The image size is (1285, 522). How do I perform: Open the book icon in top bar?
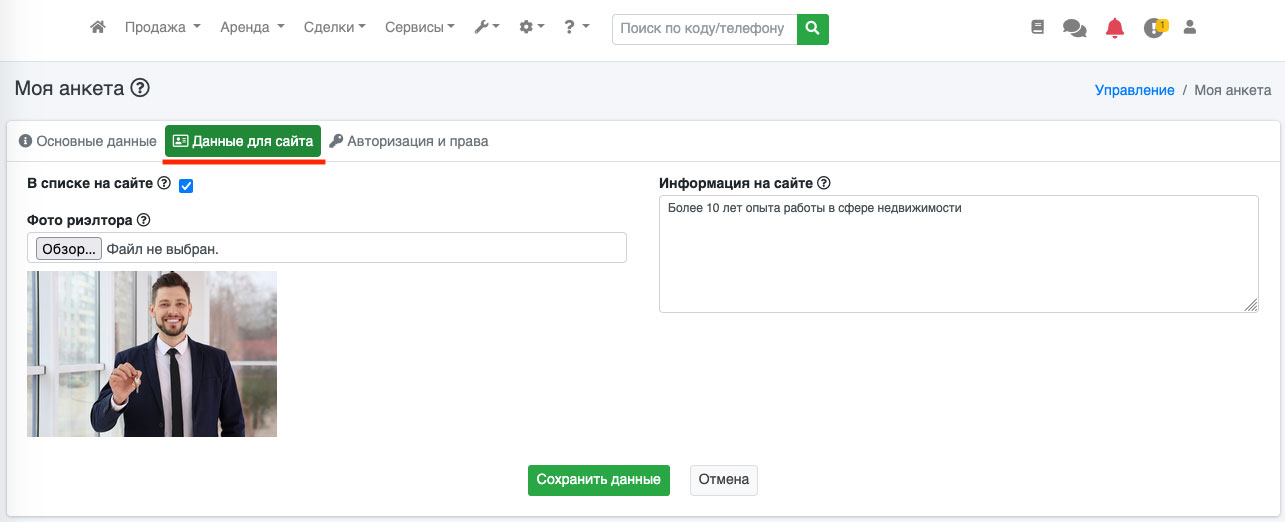point(1037,28)
